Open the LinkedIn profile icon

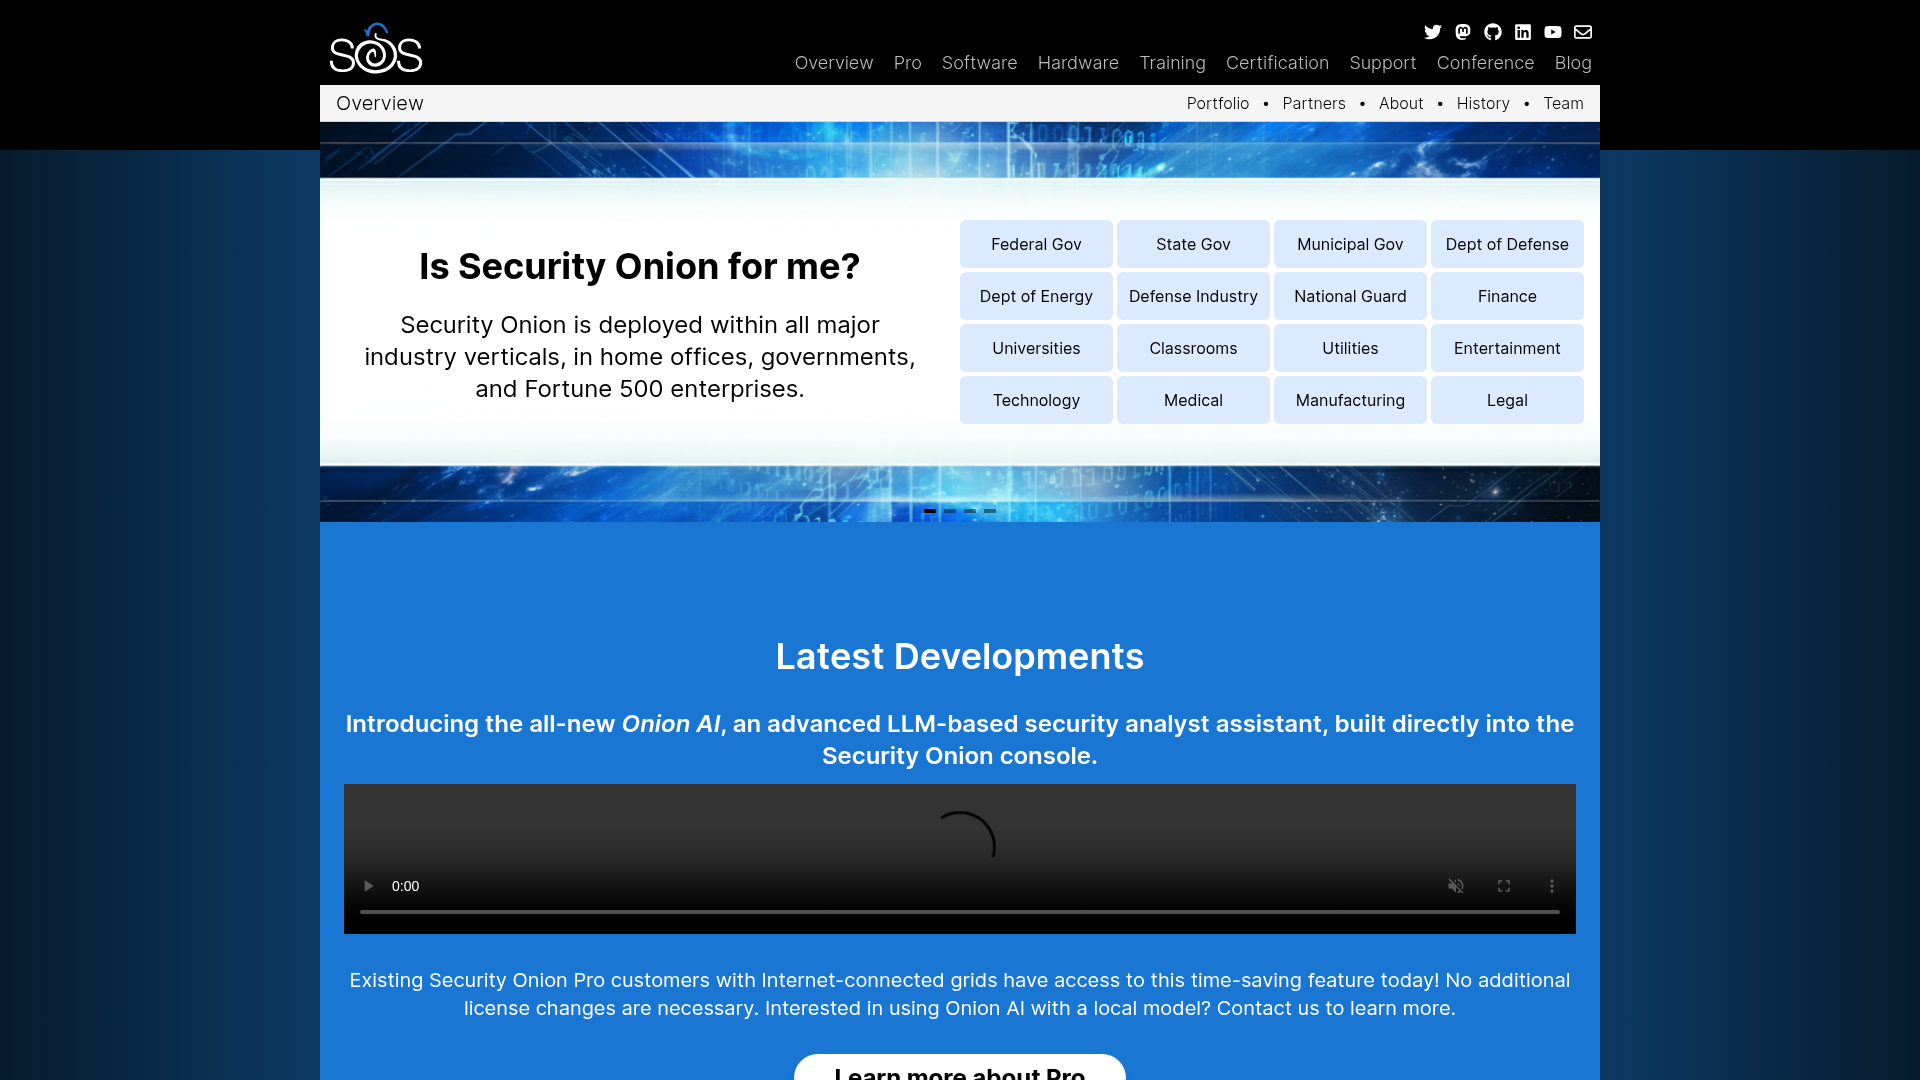(1523, 32)
